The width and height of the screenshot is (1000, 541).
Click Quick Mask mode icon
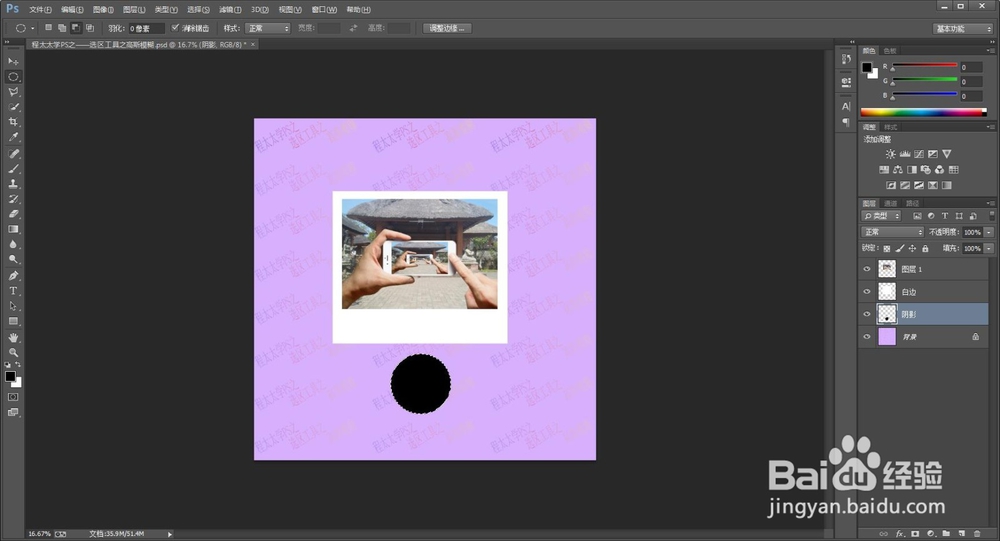tap(13, 397)
